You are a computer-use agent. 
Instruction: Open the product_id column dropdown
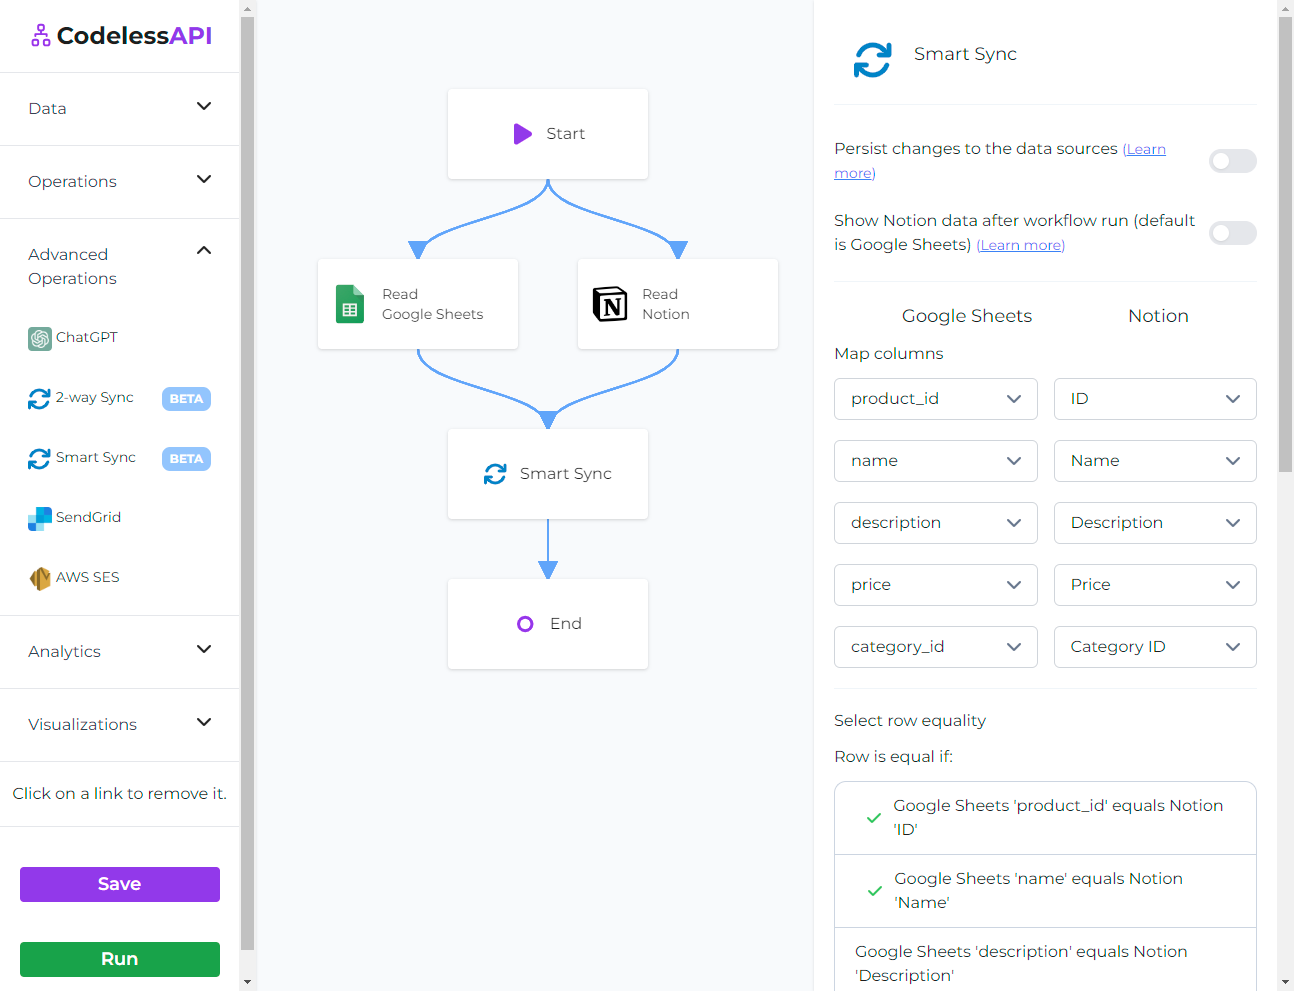(936, 399)
